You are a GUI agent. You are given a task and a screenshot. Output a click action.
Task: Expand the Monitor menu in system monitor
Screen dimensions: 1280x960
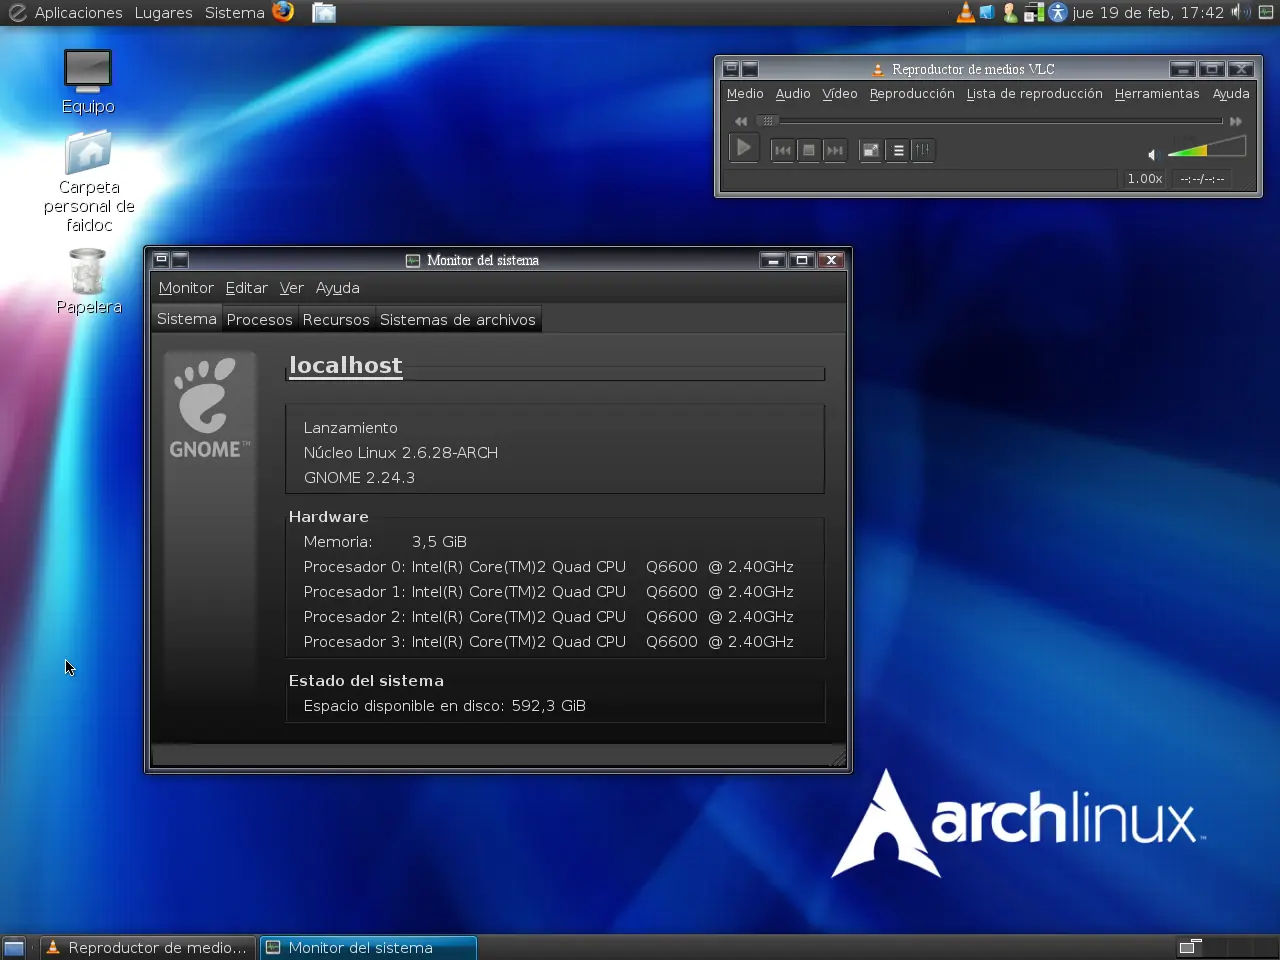[x=186, y=288]
